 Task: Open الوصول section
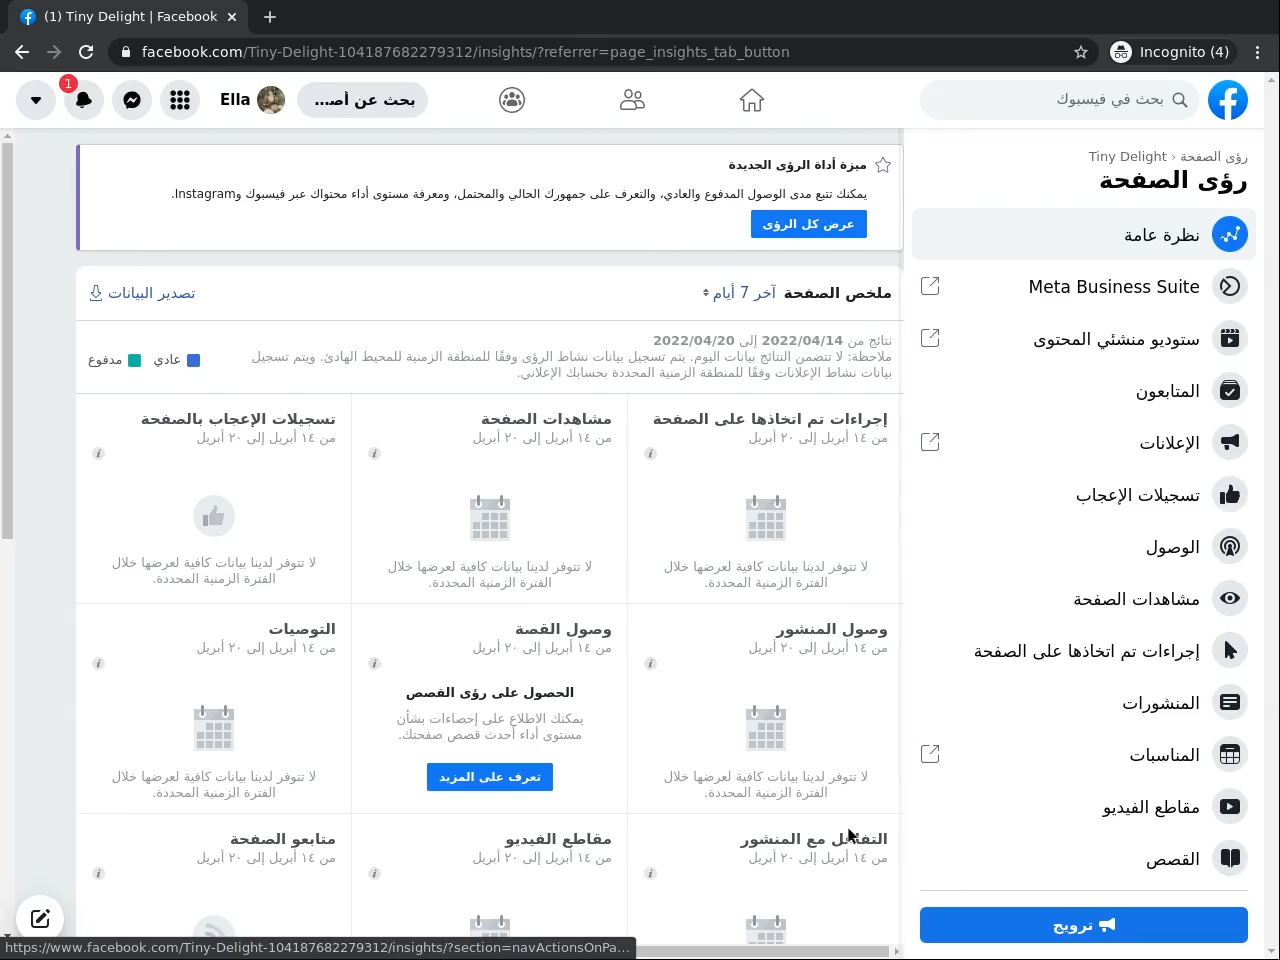(1084, 546)
